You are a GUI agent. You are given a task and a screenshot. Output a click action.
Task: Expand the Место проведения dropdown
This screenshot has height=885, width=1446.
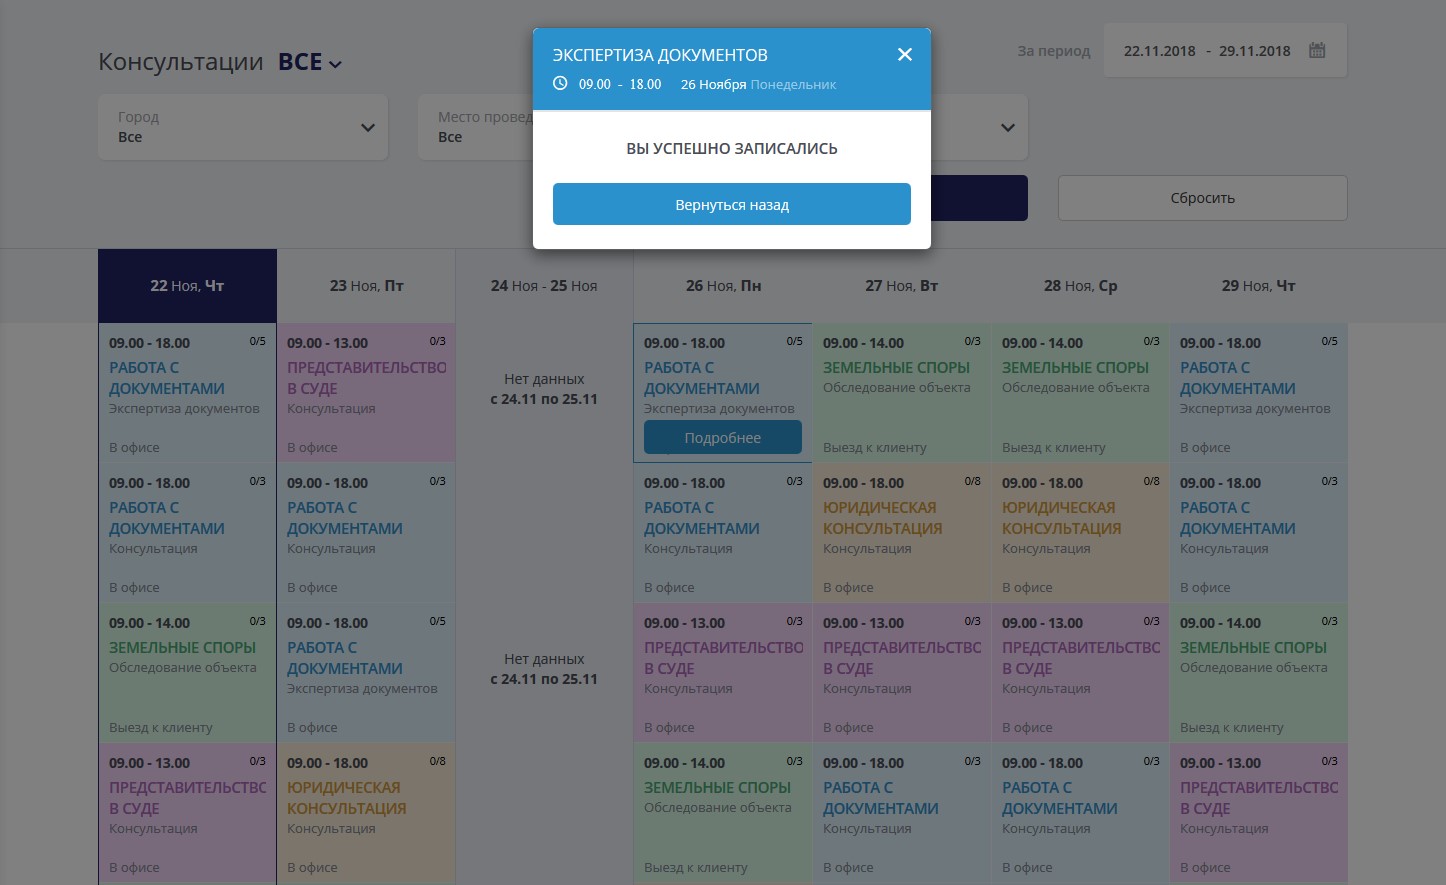[475, 127]
